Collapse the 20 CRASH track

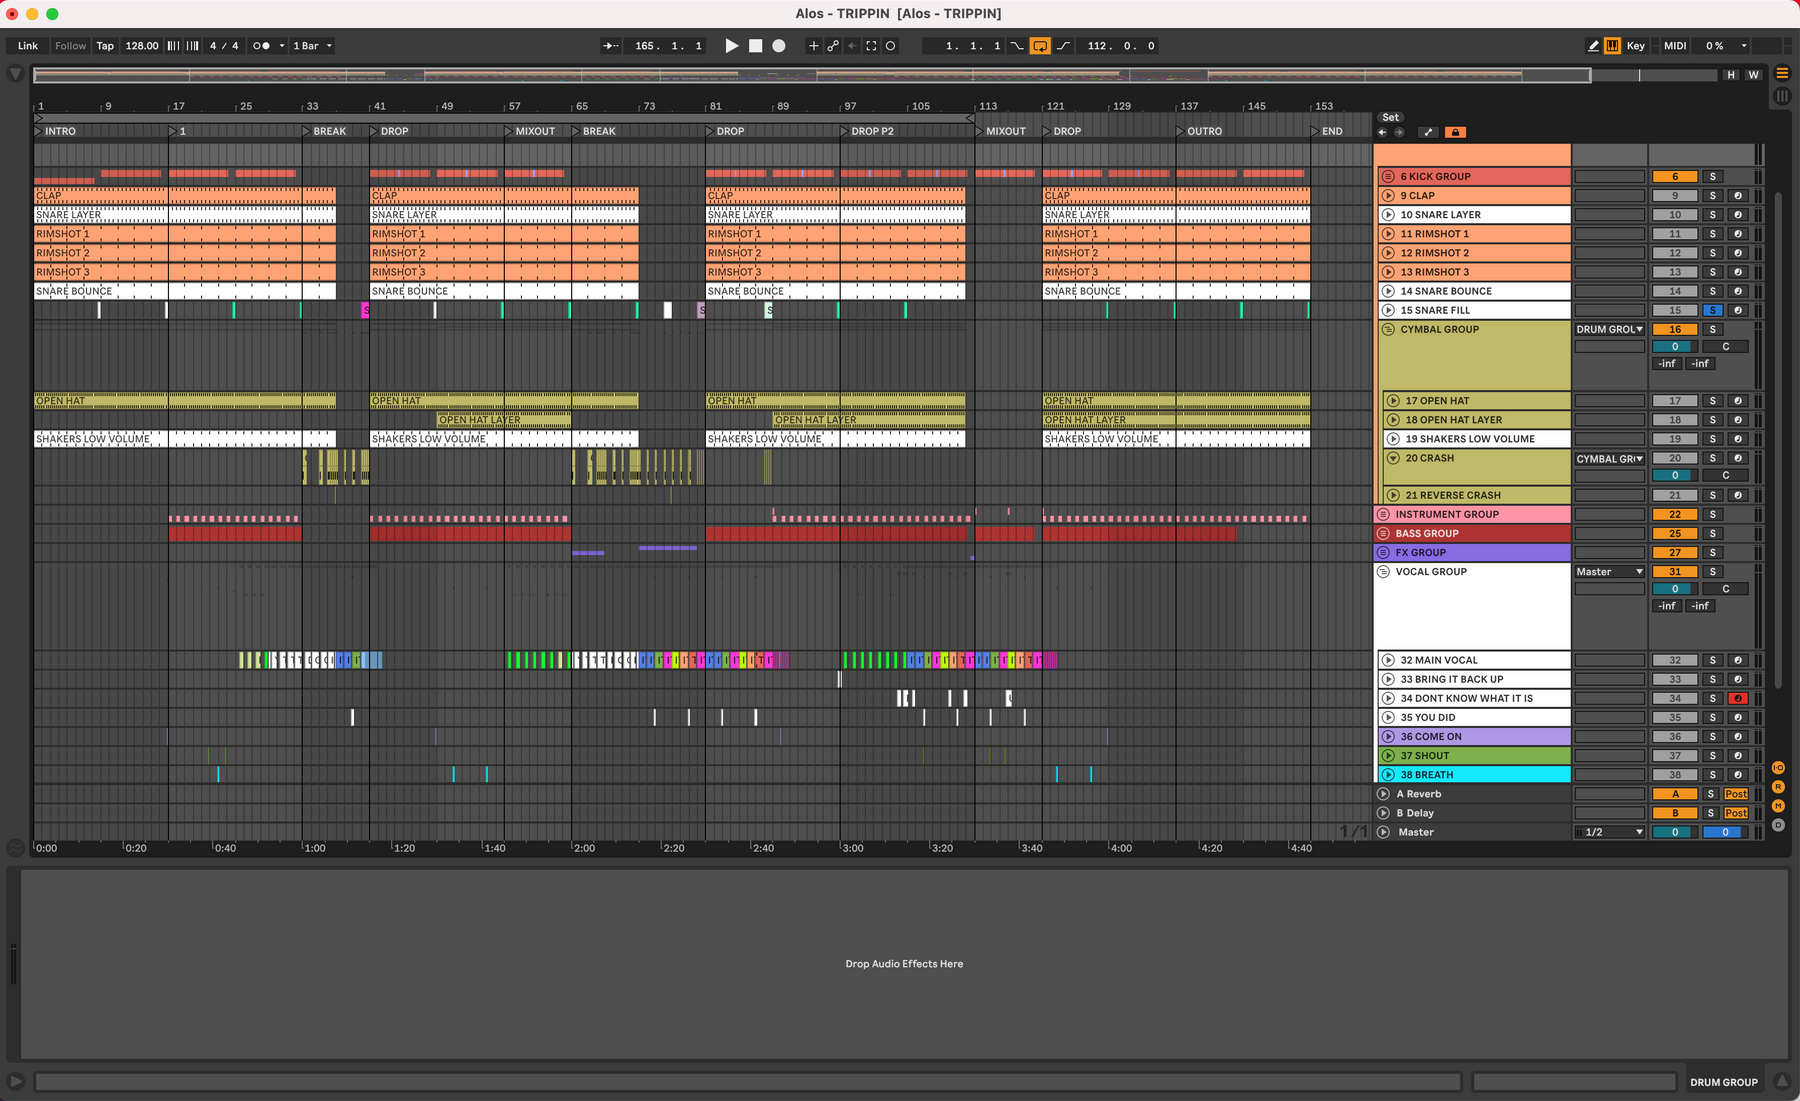(x=1393, y=458)
